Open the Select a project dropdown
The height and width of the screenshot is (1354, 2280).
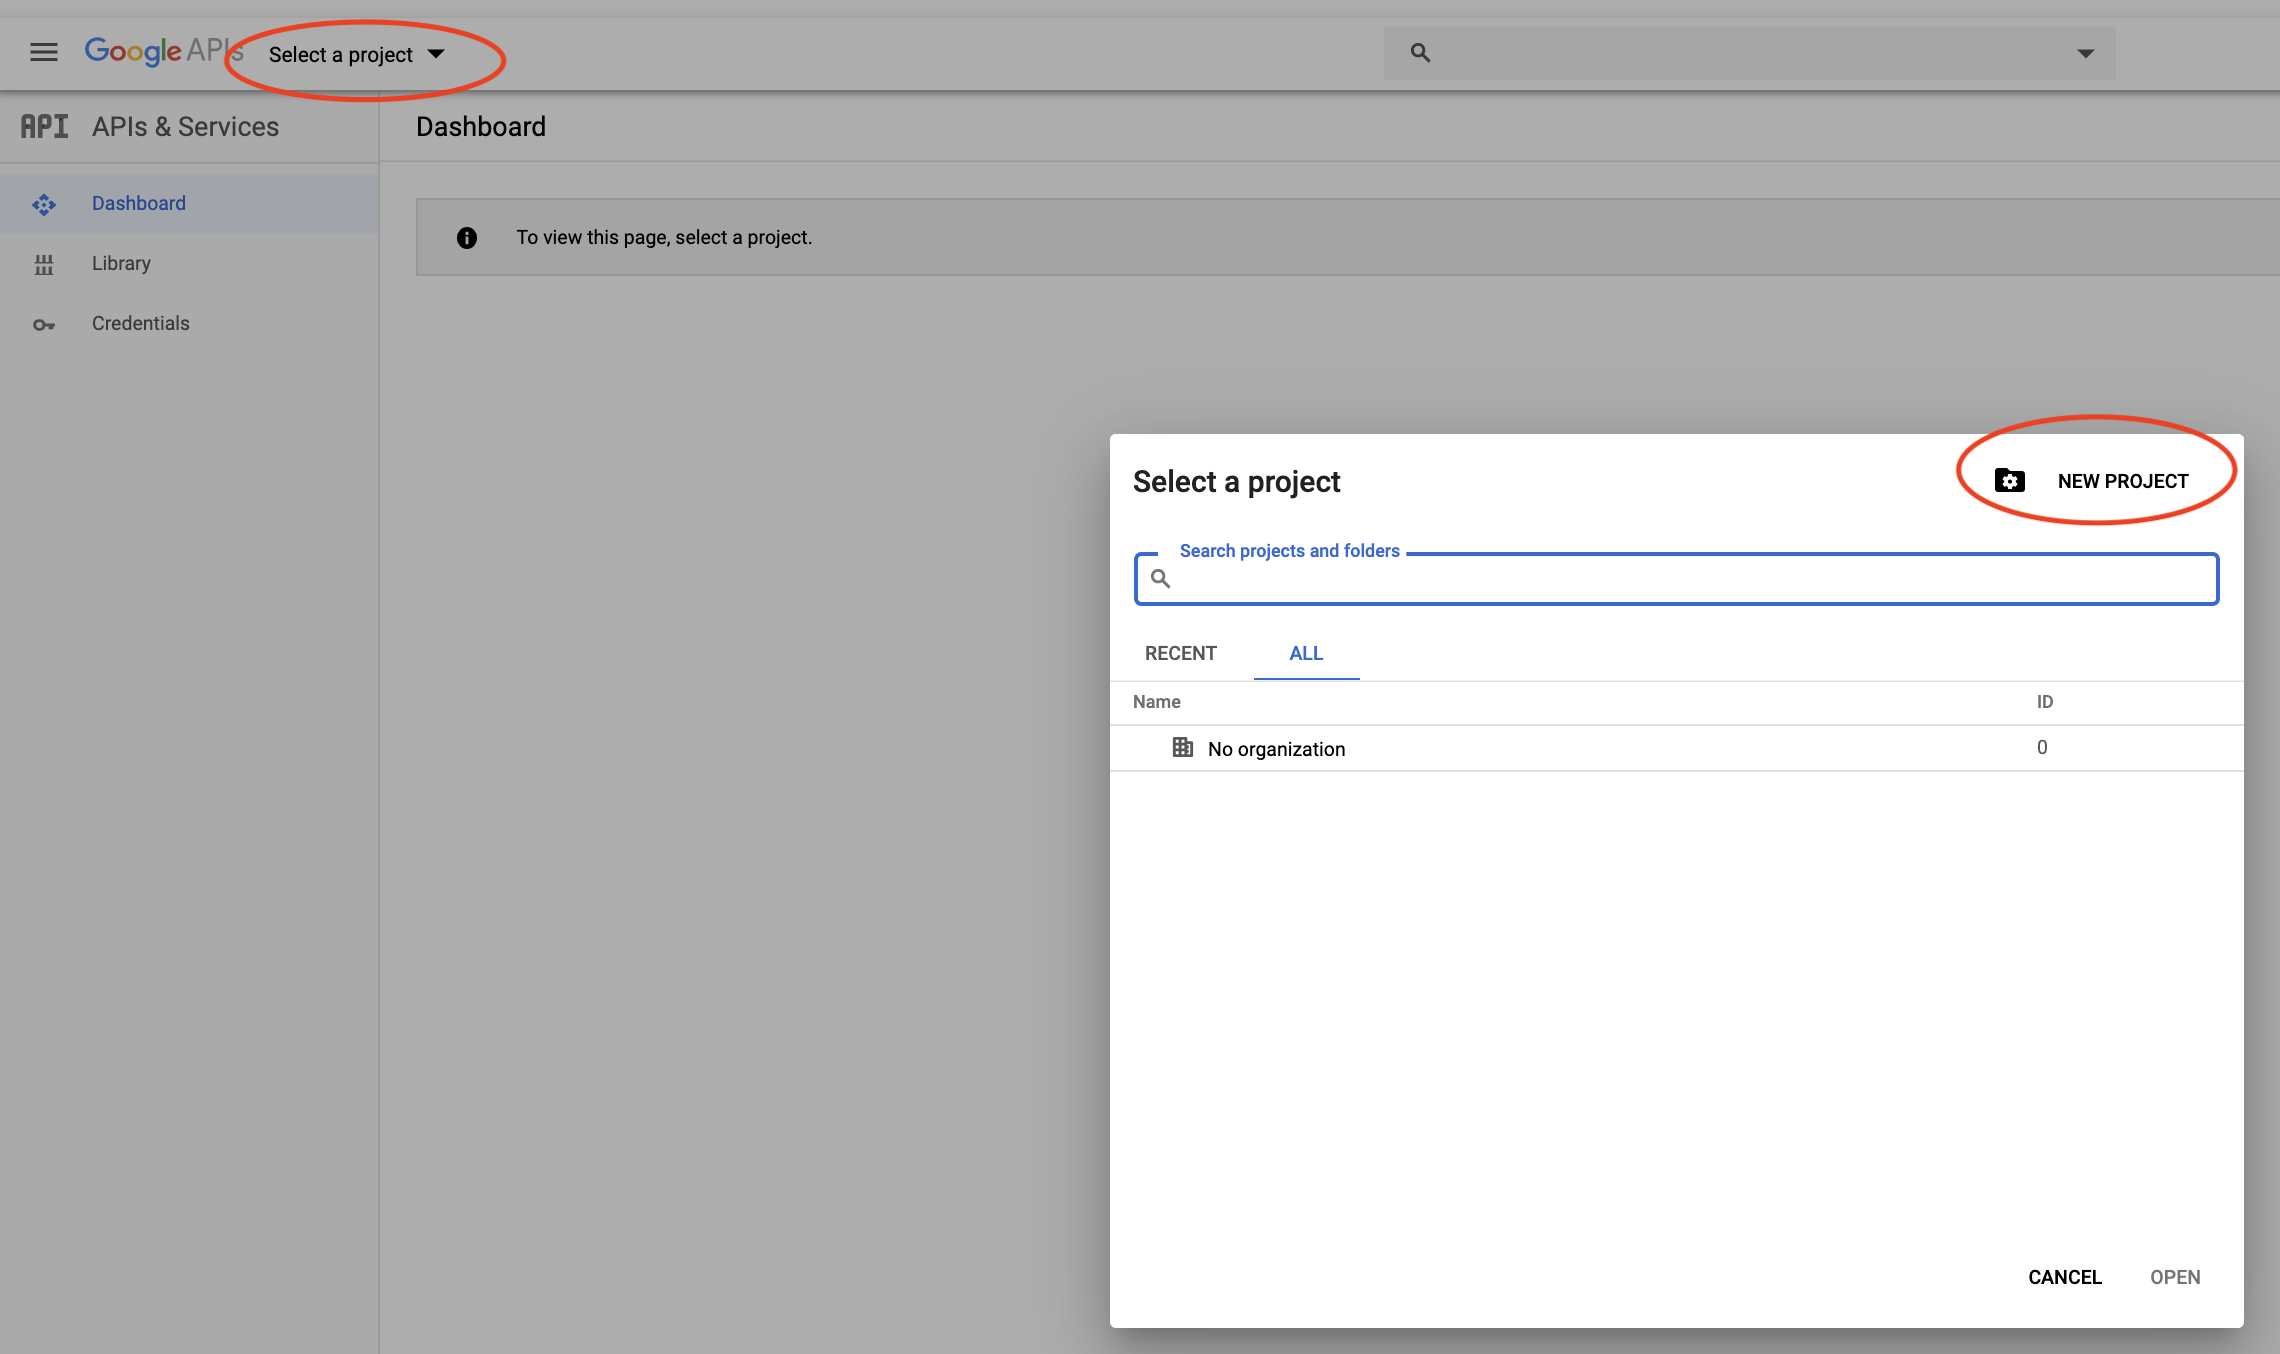tap(355, 54)
